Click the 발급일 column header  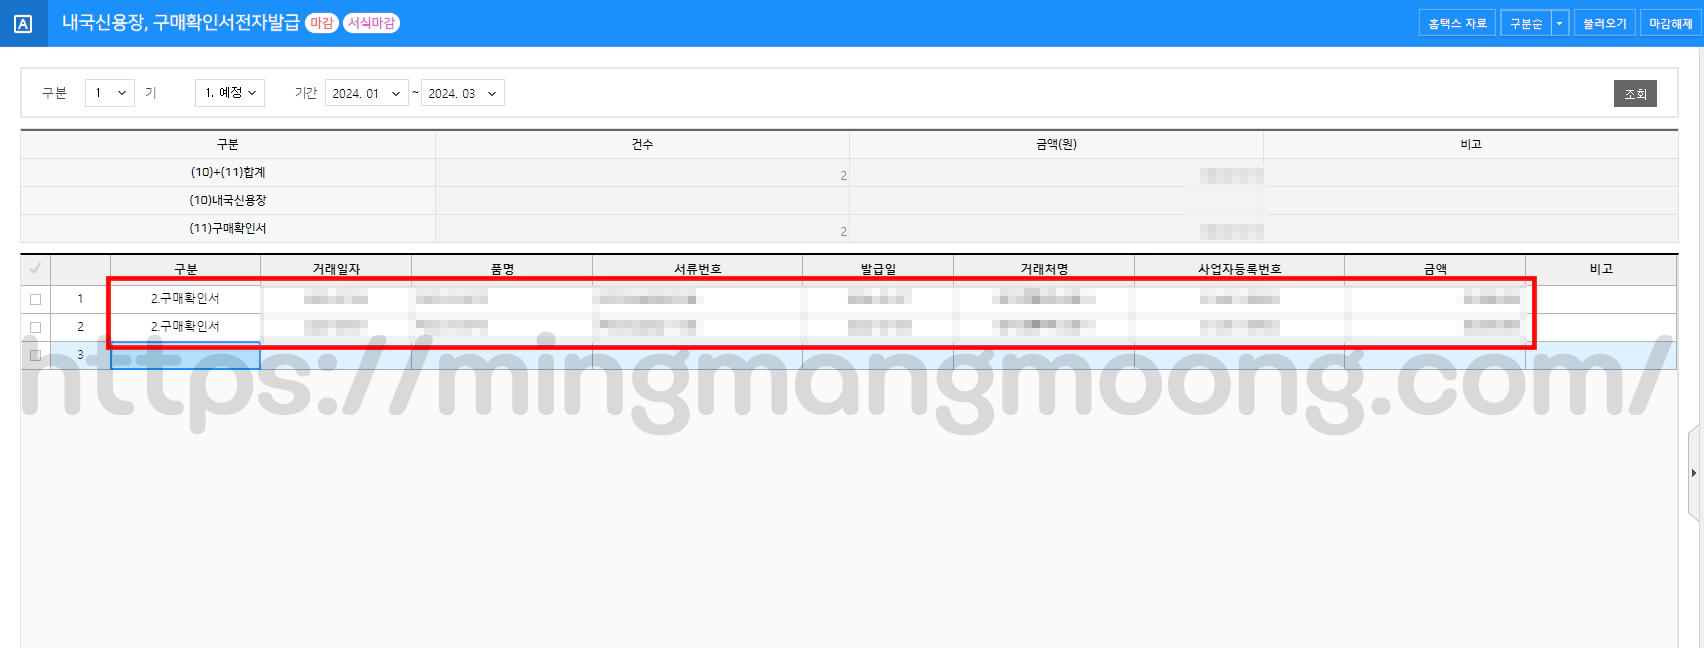point(878,269)
